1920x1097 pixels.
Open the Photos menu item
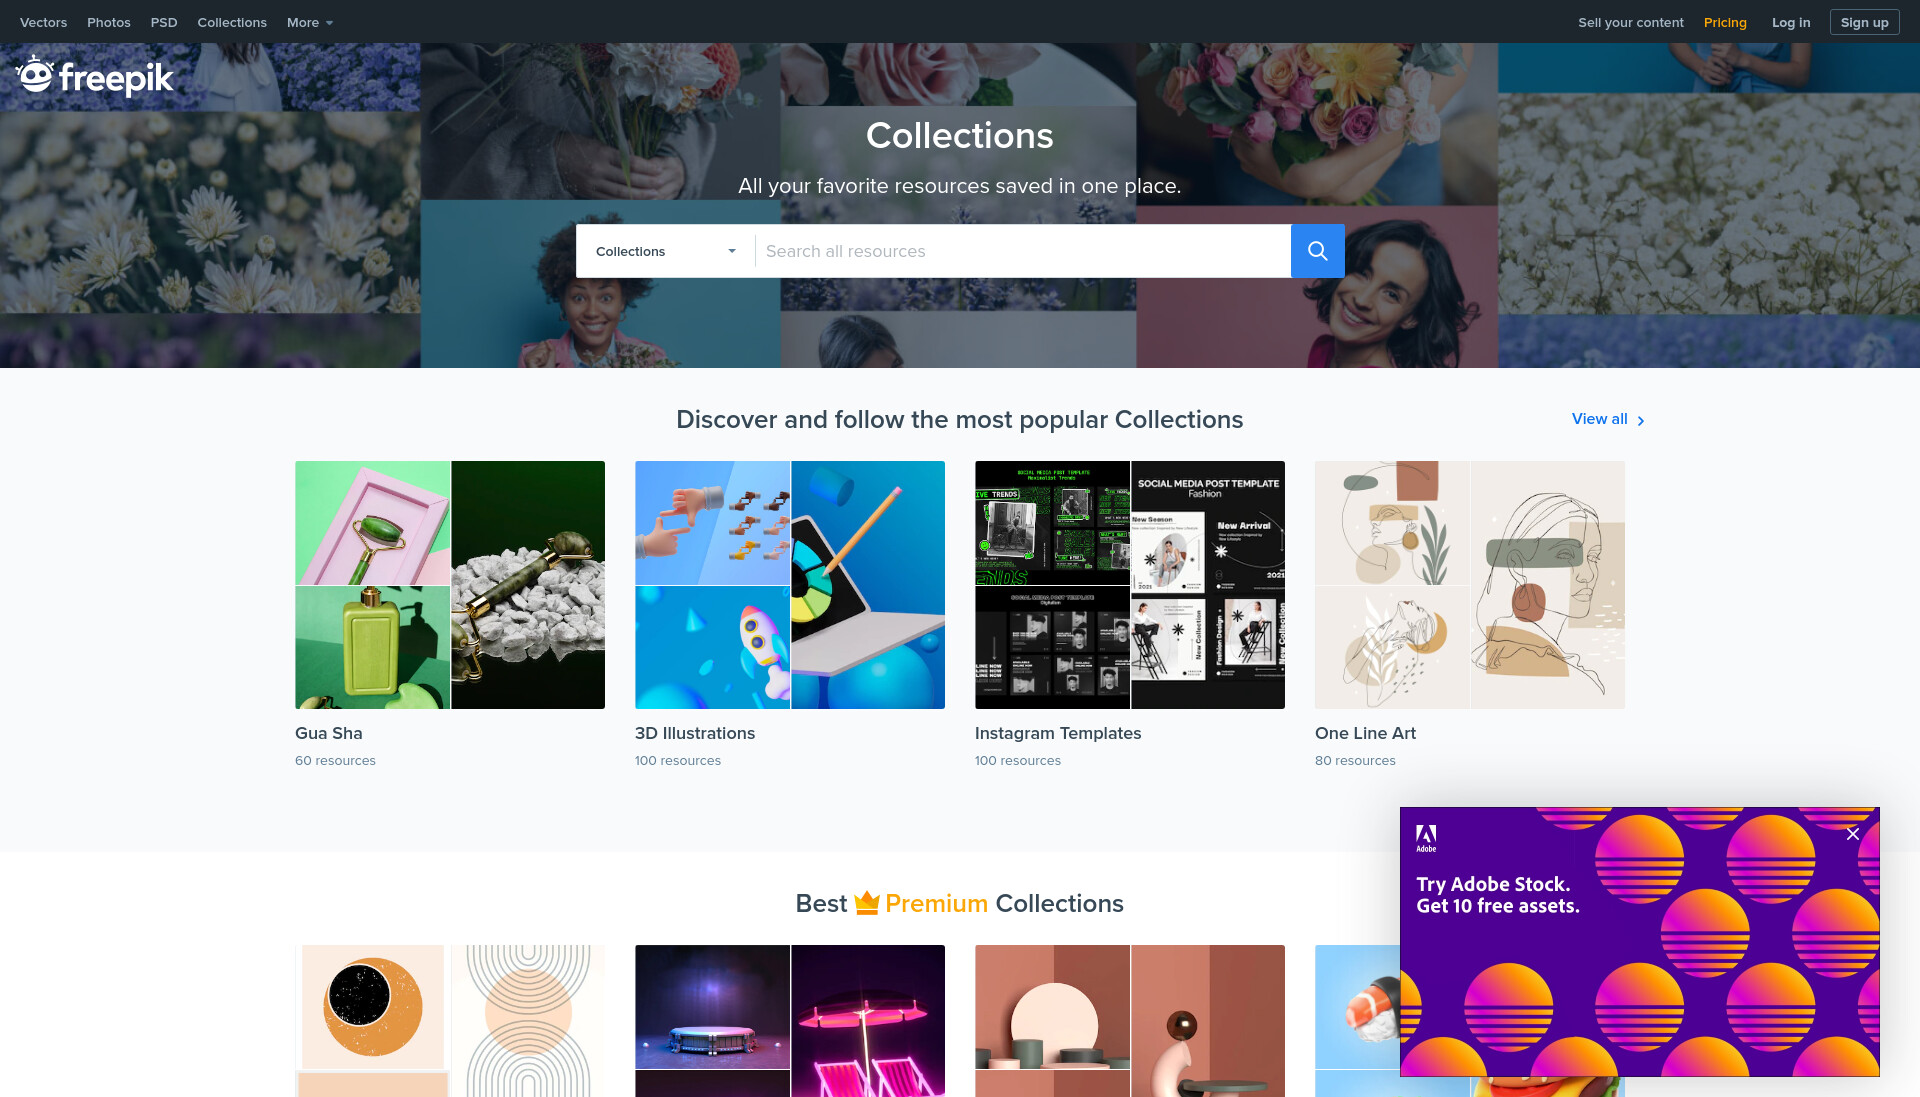tap(108, 22)
